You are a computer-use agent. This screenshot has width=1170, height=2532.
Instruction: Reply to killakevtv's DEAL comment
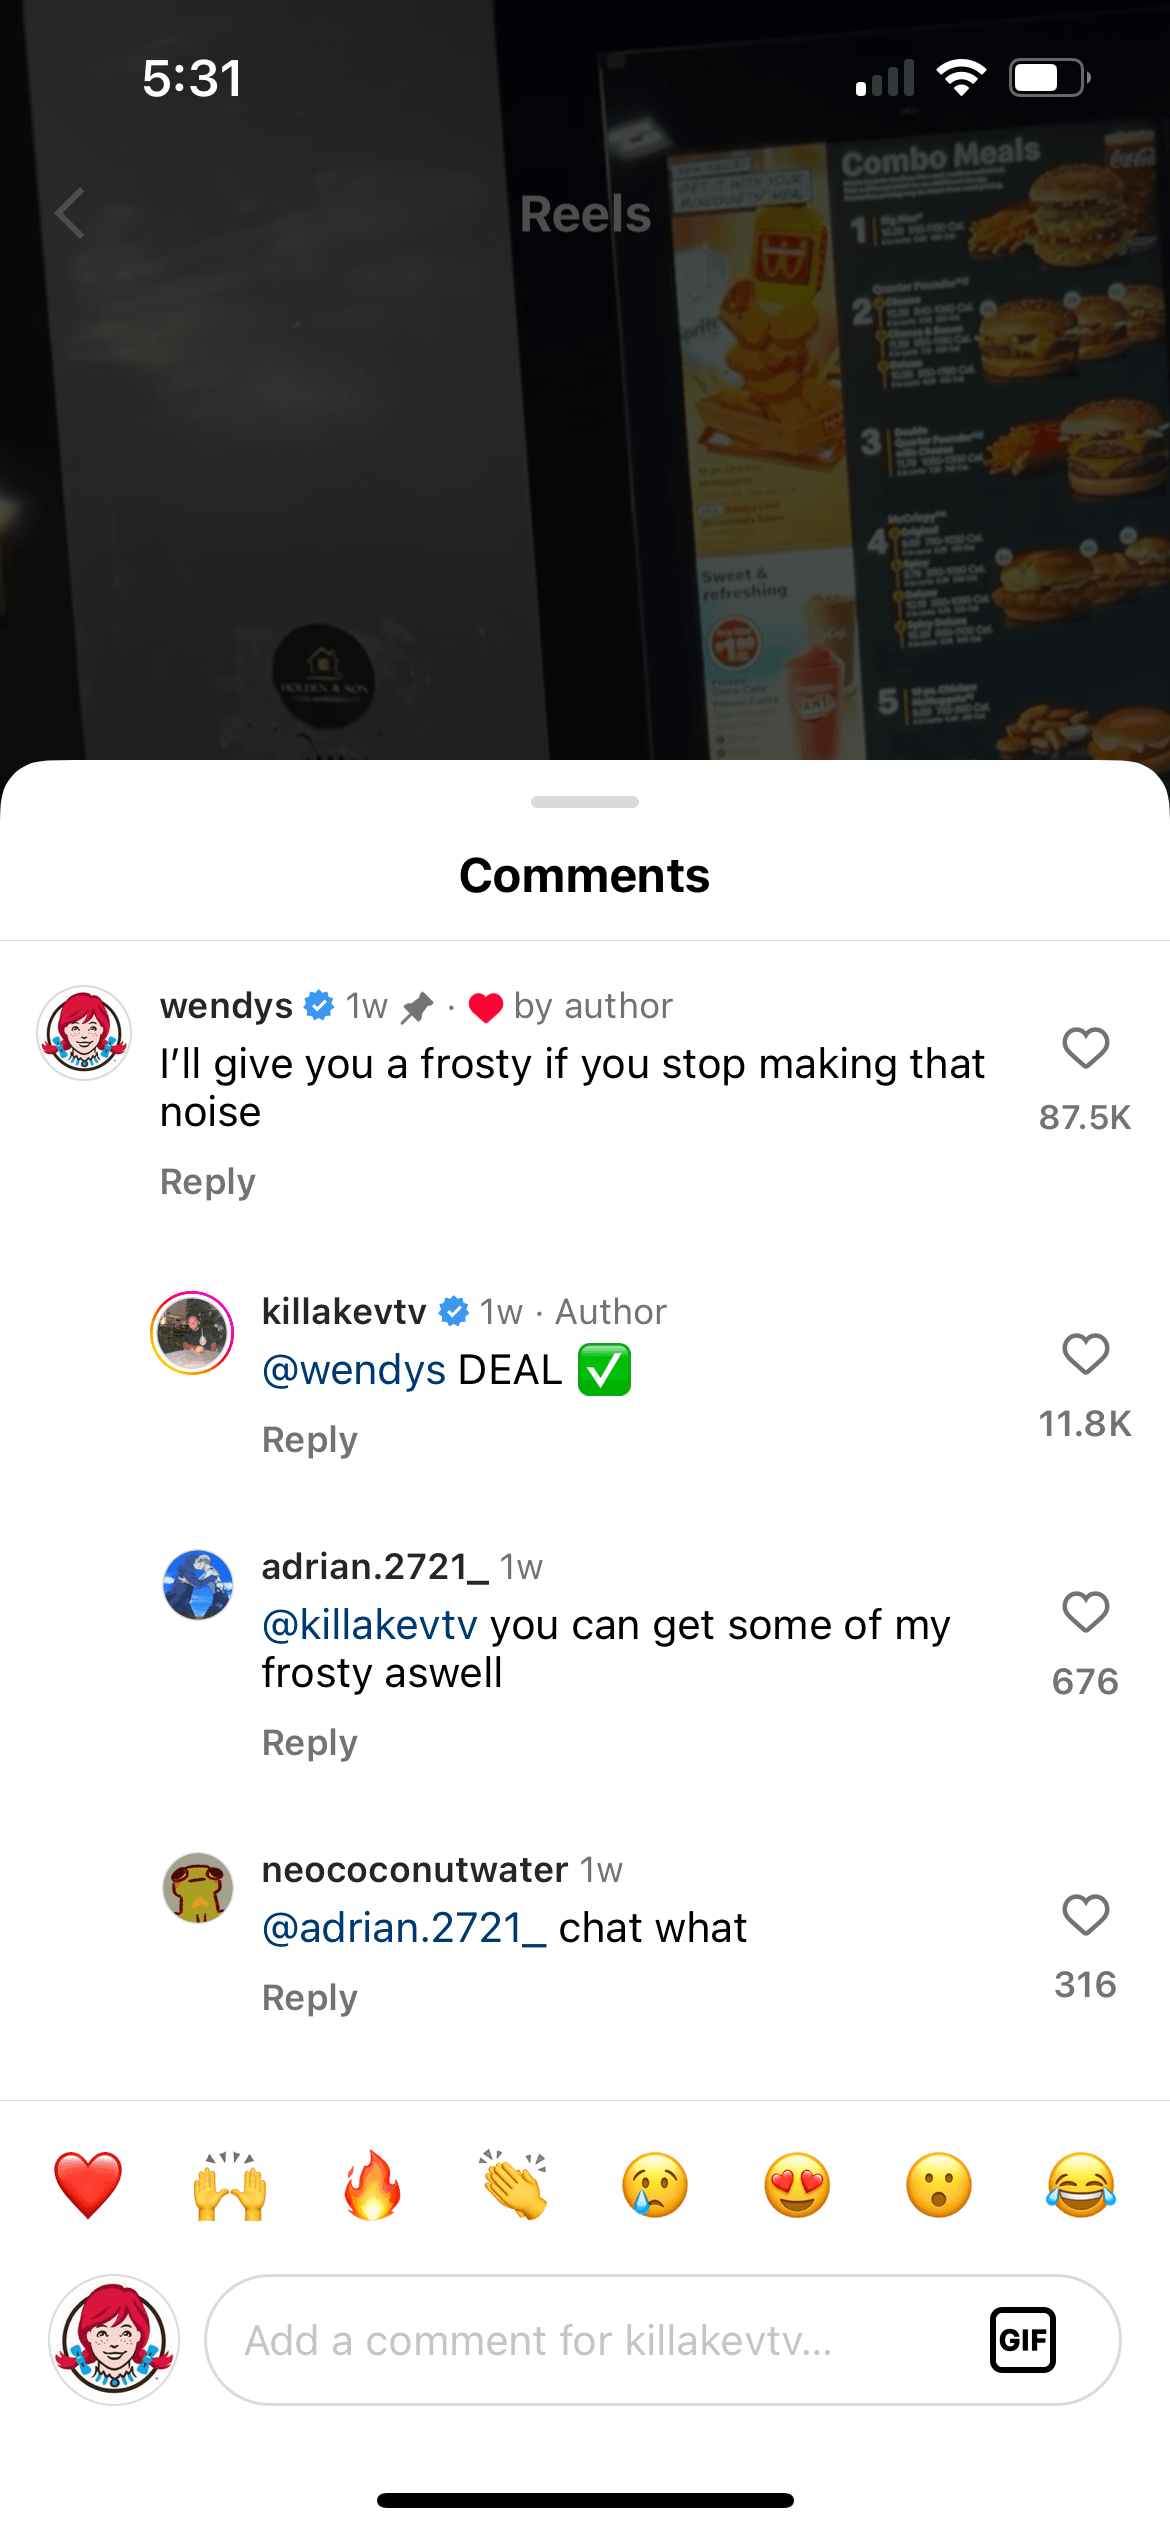click(x=310, y=1440)
